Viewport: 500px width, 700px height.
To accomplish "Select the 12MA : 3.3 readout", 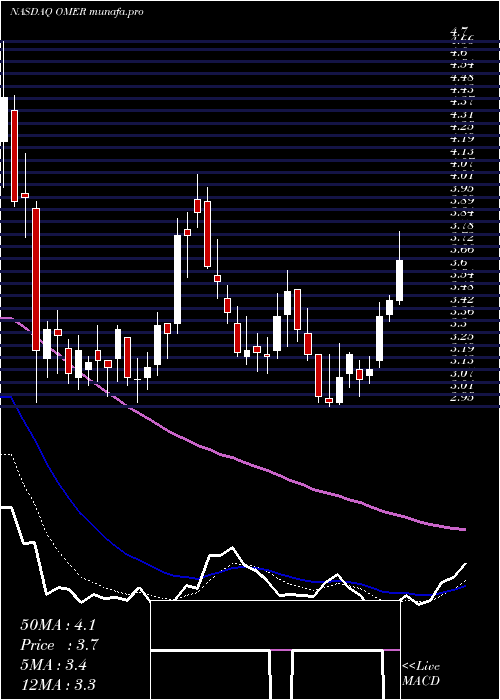I will [x=58, y=684].
